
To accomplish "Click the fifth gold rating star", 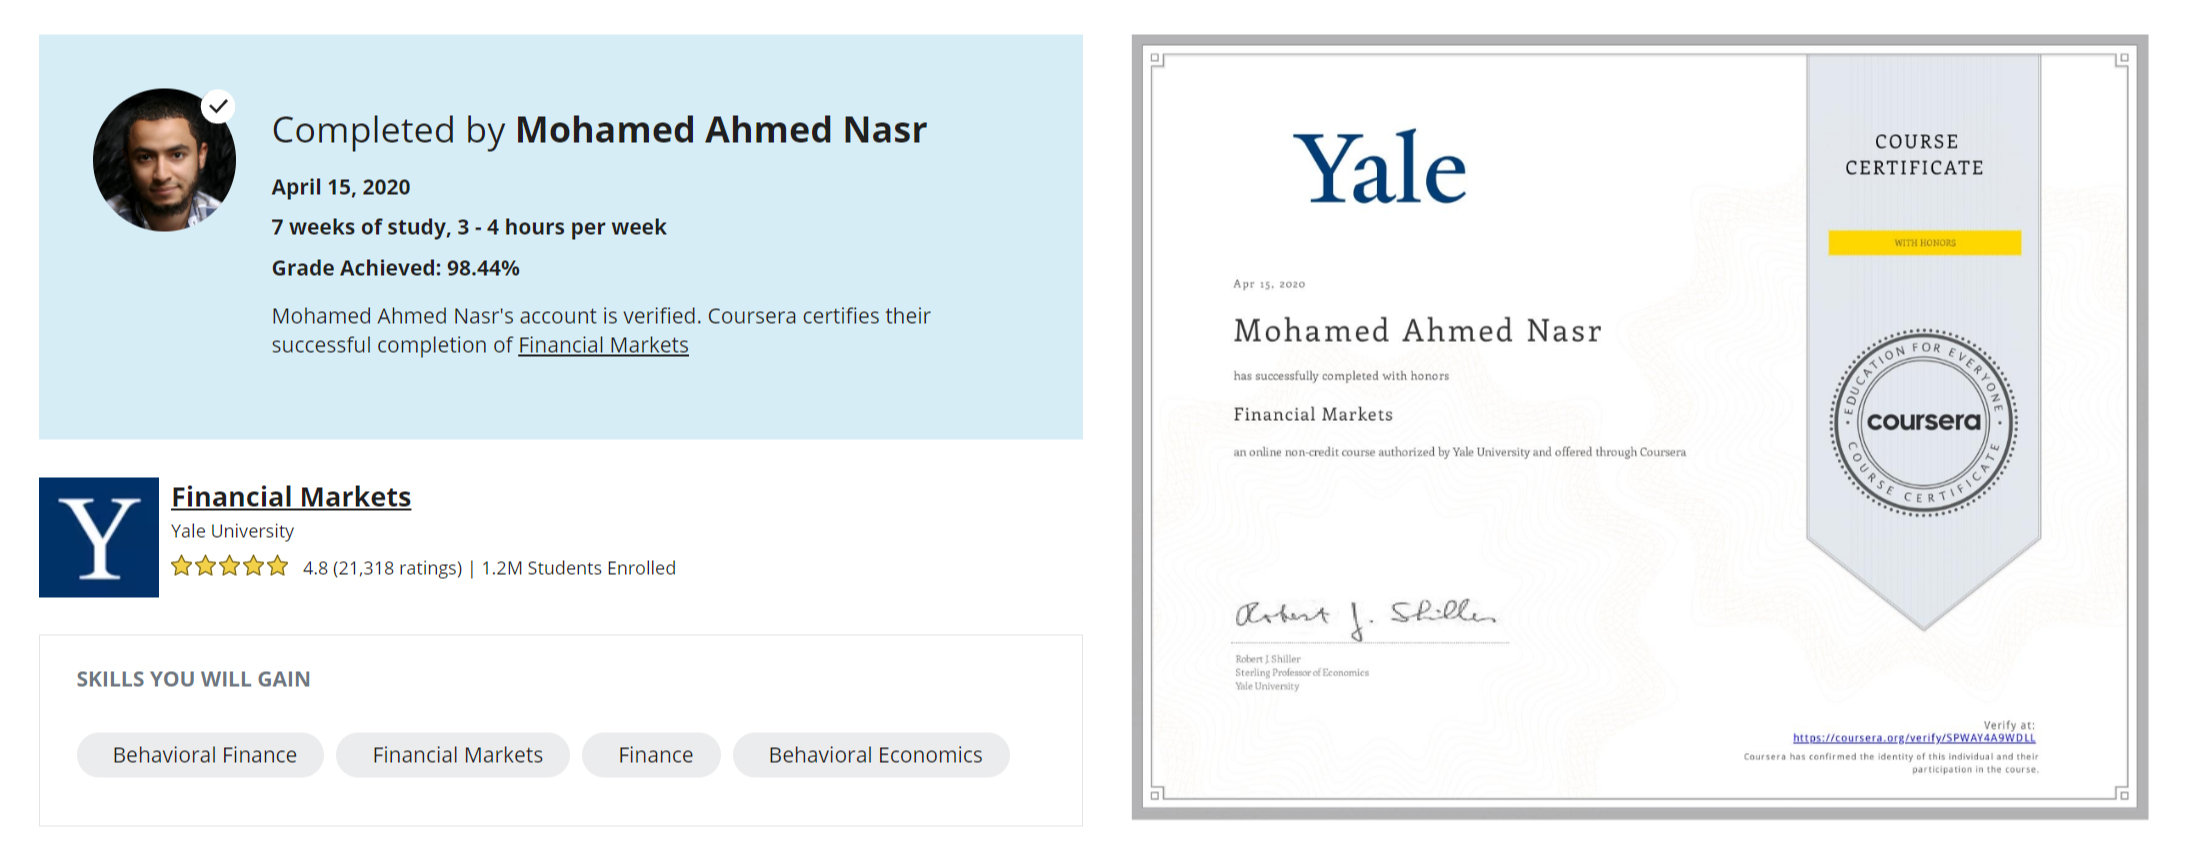I will tap(277, 567).
